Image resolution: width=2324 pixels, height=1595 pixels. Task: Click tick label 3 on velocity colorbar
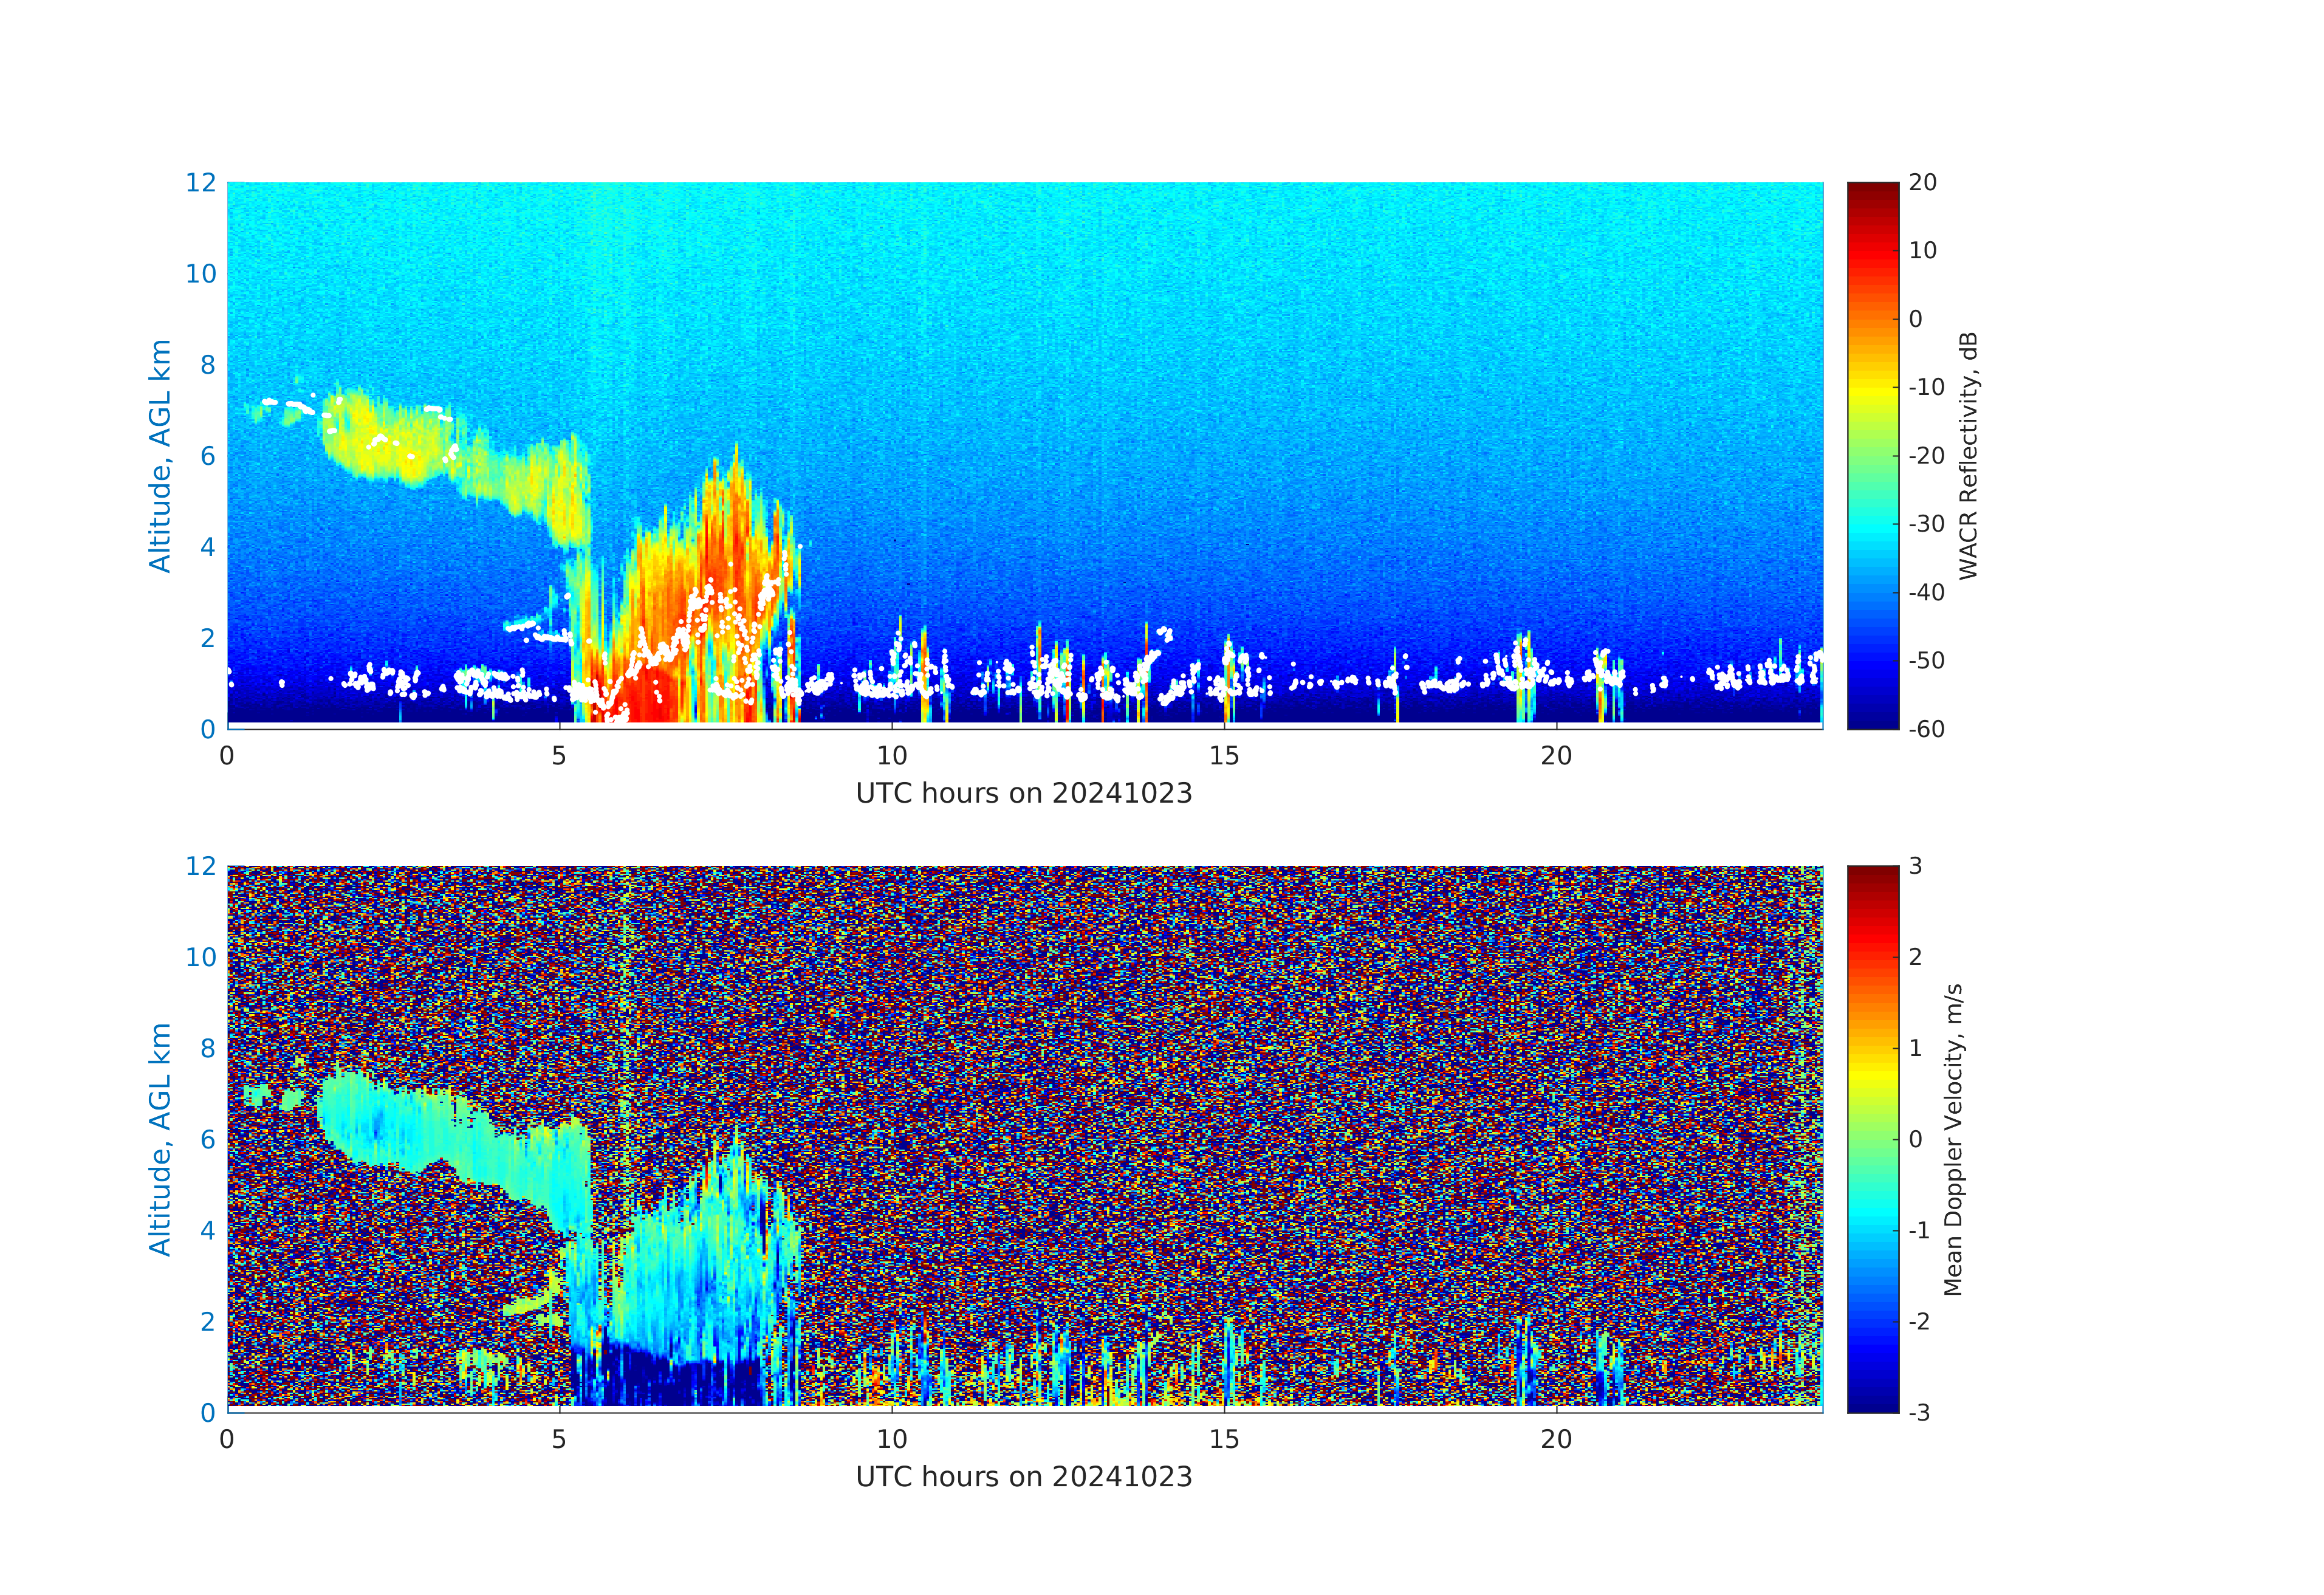pos(1915,866)
